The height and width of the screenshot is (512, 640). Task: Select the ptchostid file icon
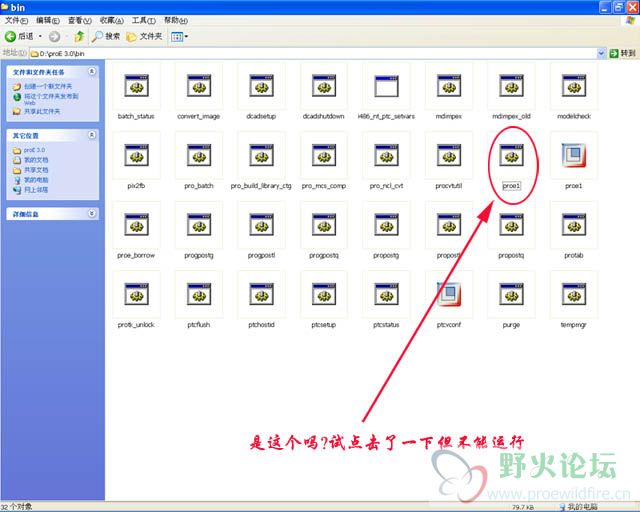click(x=261, y=294)
